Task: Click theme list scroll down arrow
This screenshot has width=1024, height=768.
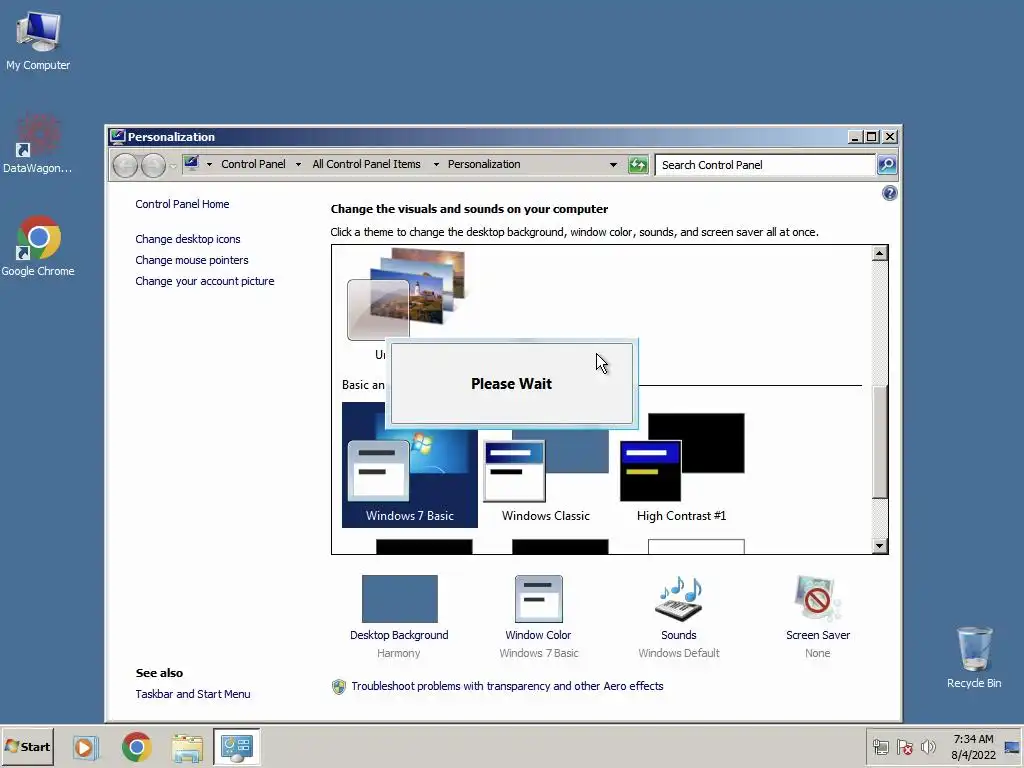Action: coord(880,546)
